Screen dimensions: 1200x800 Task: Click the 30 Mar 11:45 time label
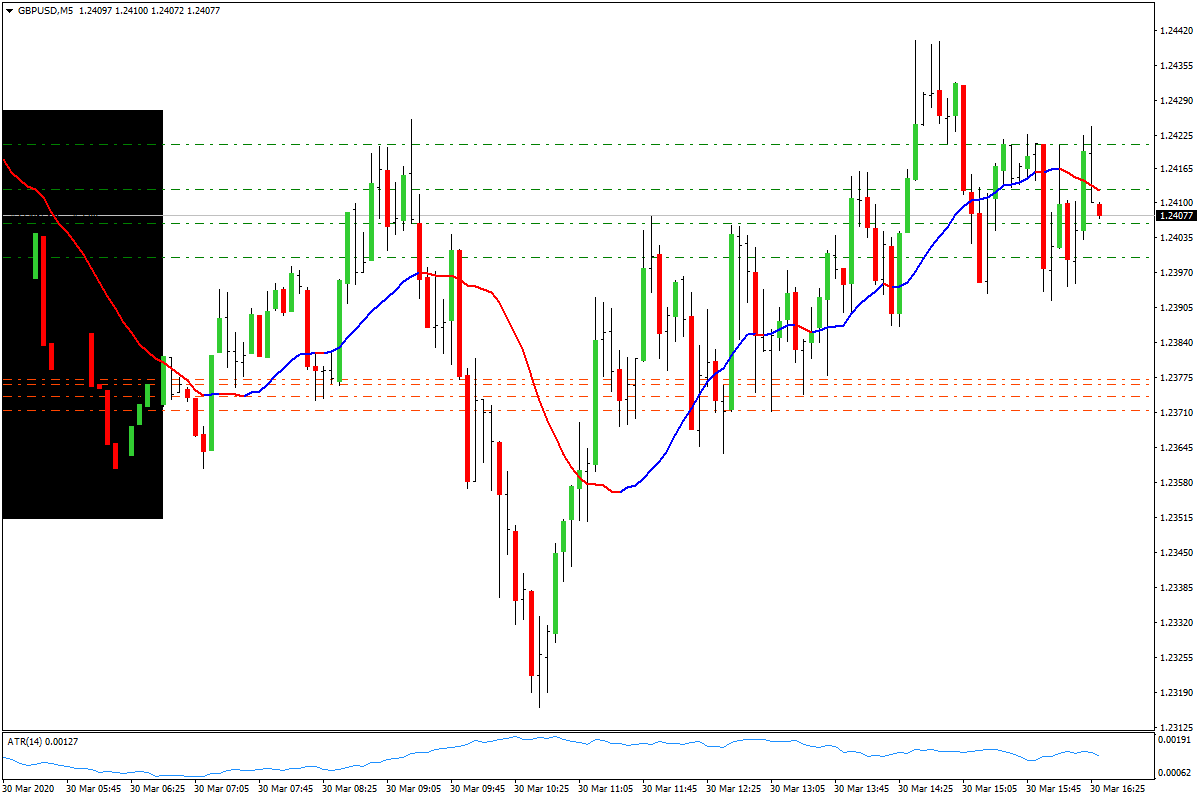click(670, 789)
